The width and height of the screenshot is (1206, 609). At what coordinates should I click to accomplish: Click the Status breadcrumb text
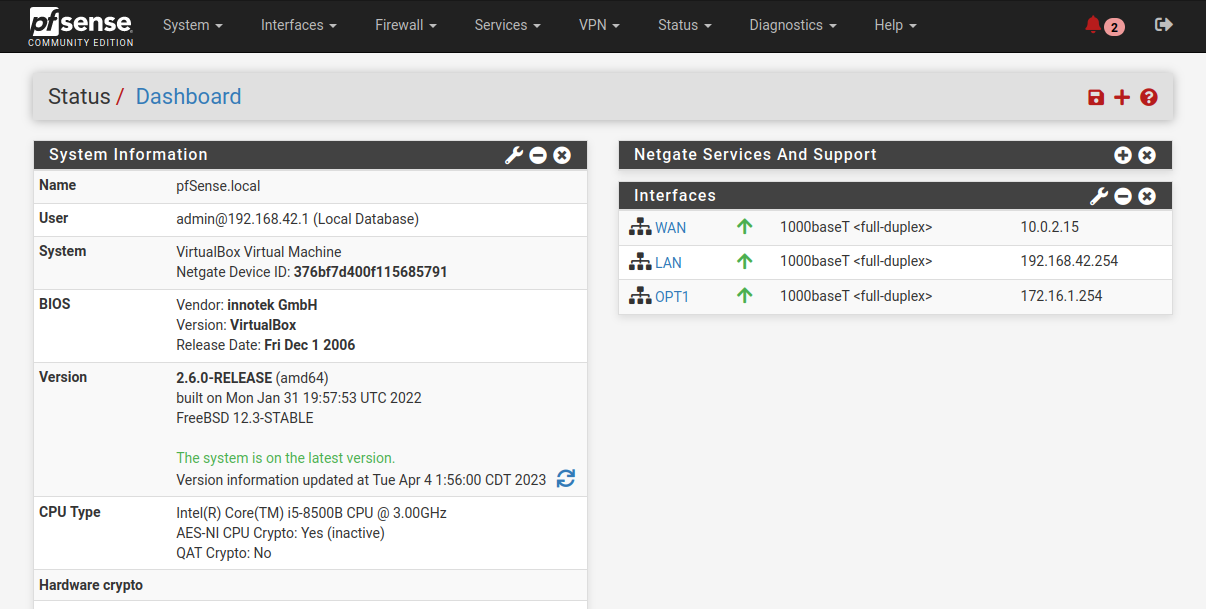[x=79, y=97]
